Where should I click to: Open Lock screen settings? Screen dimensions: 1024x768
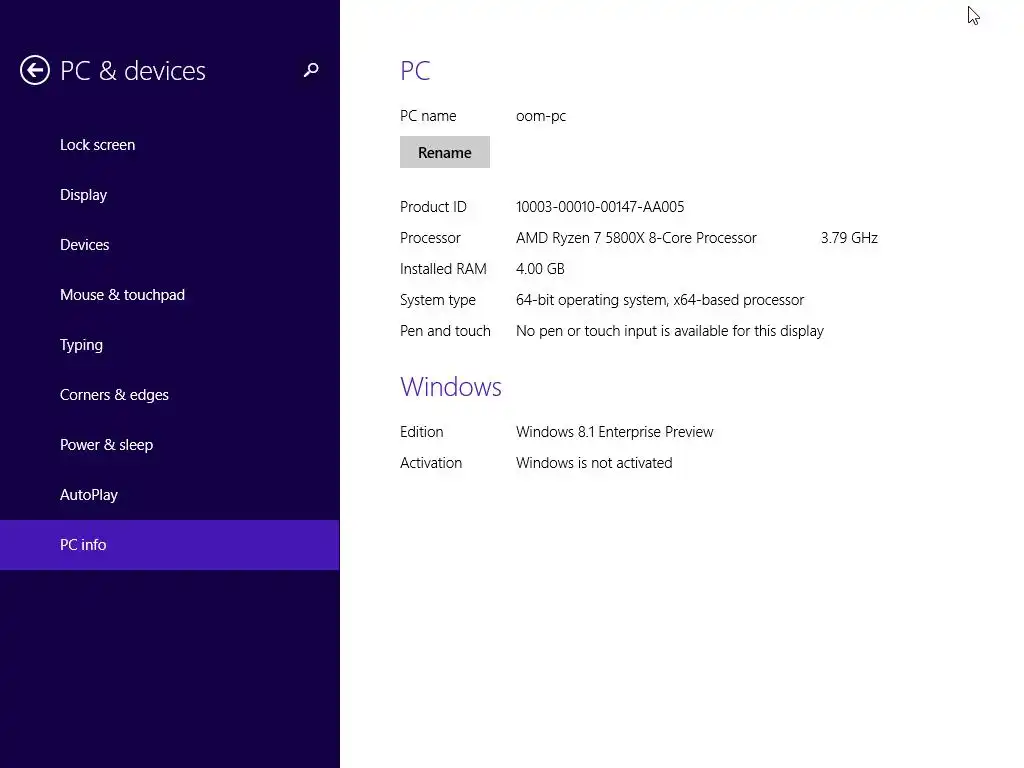[170, 145]
